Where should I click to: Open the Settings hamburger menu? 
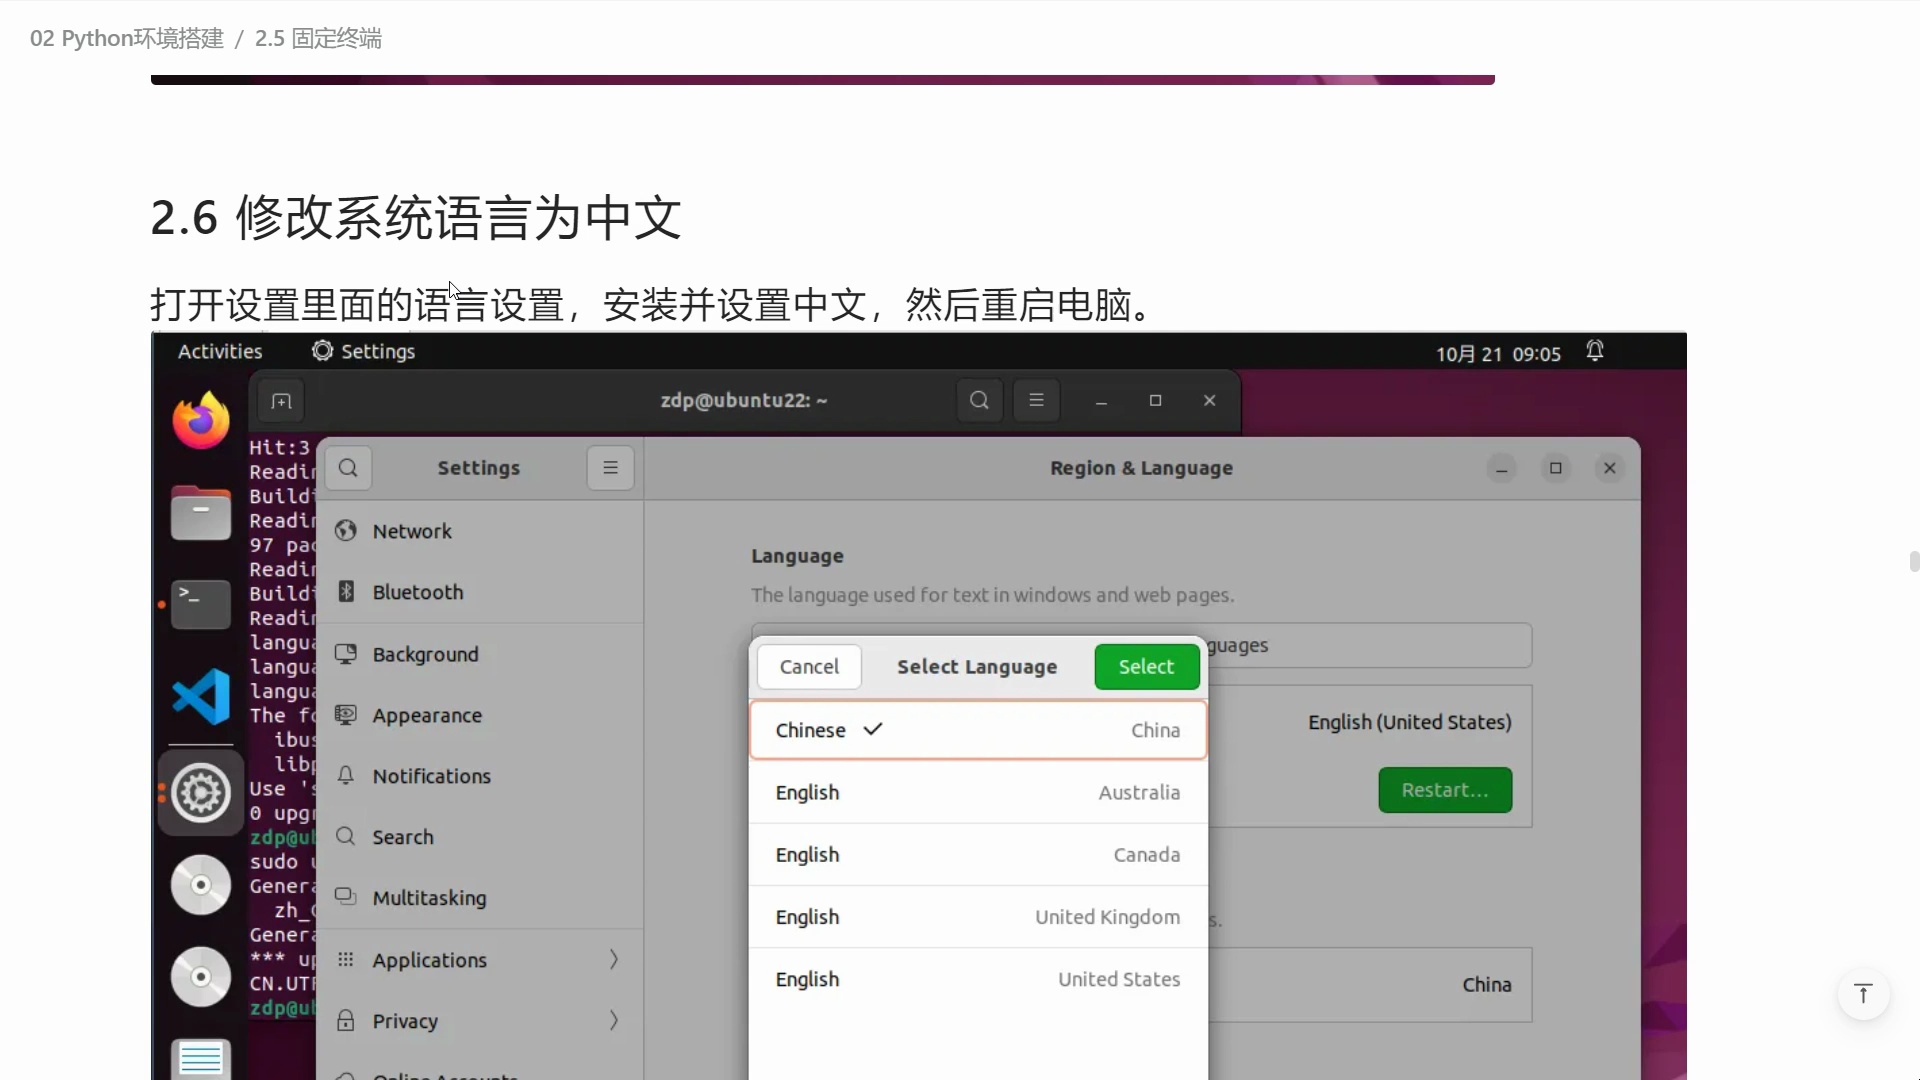[x=610, y=468]
